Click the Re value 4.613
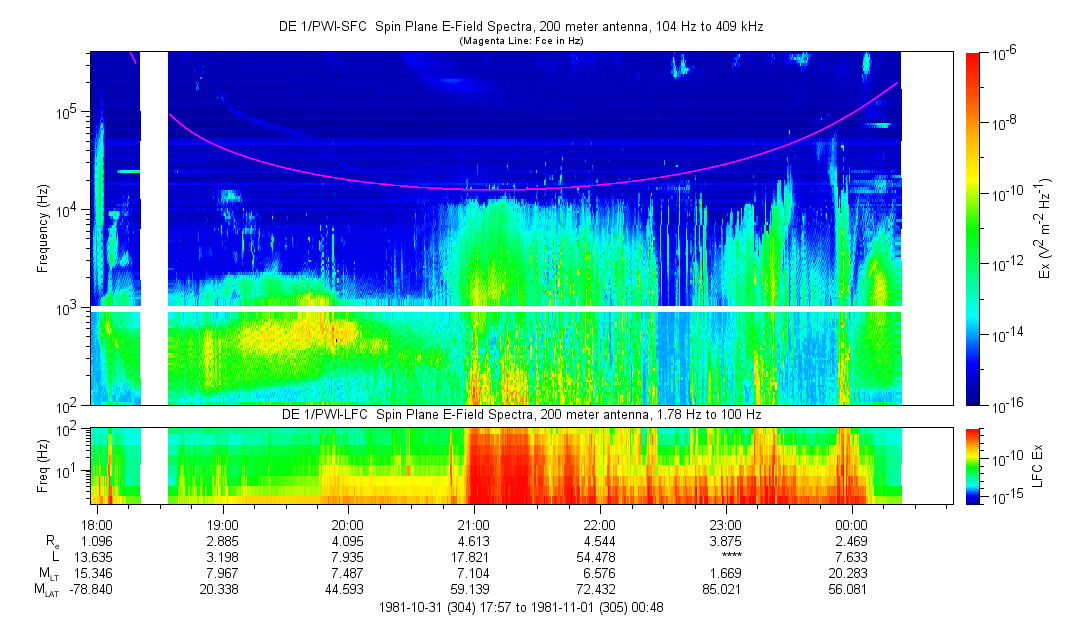 475,541
